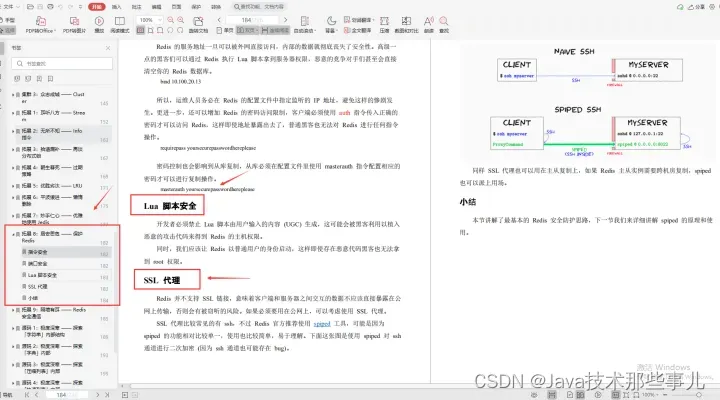Move the status bar zoom slider

pos(698,394)
